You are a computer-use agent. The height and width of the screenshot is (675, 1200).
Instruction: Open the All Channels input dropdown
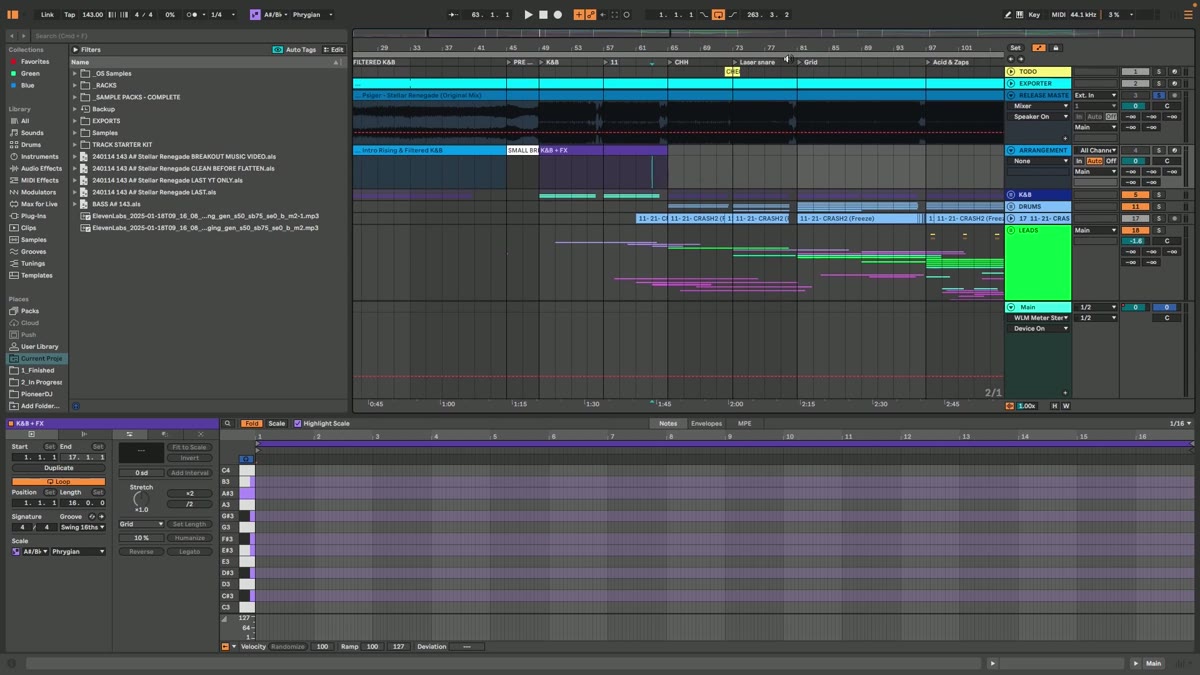coord(1096,150)
